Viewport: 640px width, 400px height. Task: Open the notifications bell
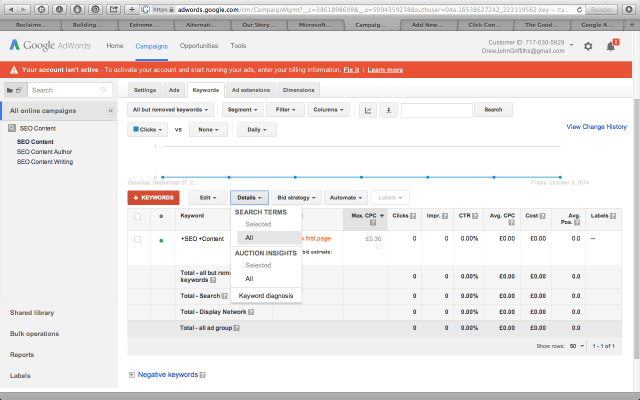click(611, 46)
